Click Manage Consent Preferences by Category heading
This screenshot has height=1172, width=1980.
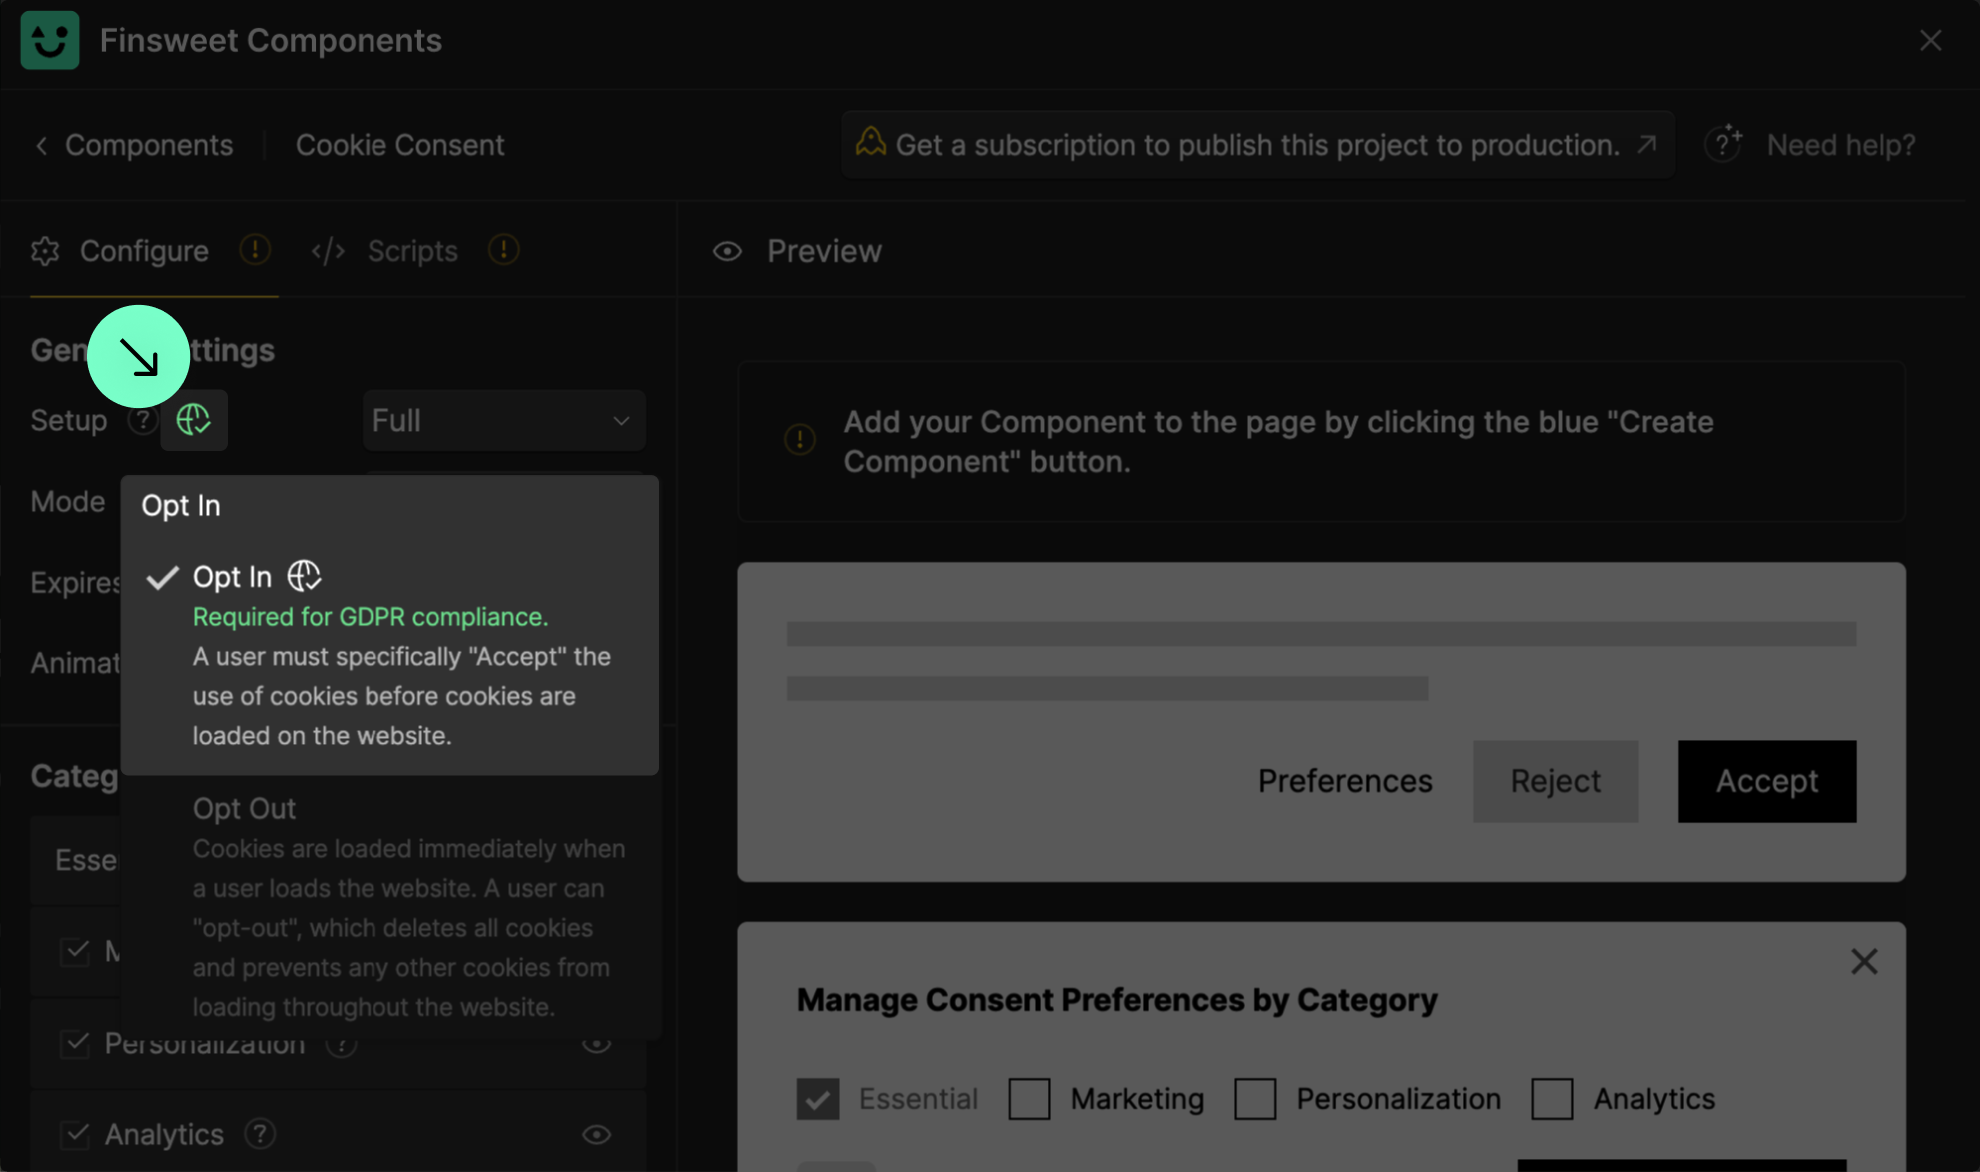[x=1117, y=1000]
